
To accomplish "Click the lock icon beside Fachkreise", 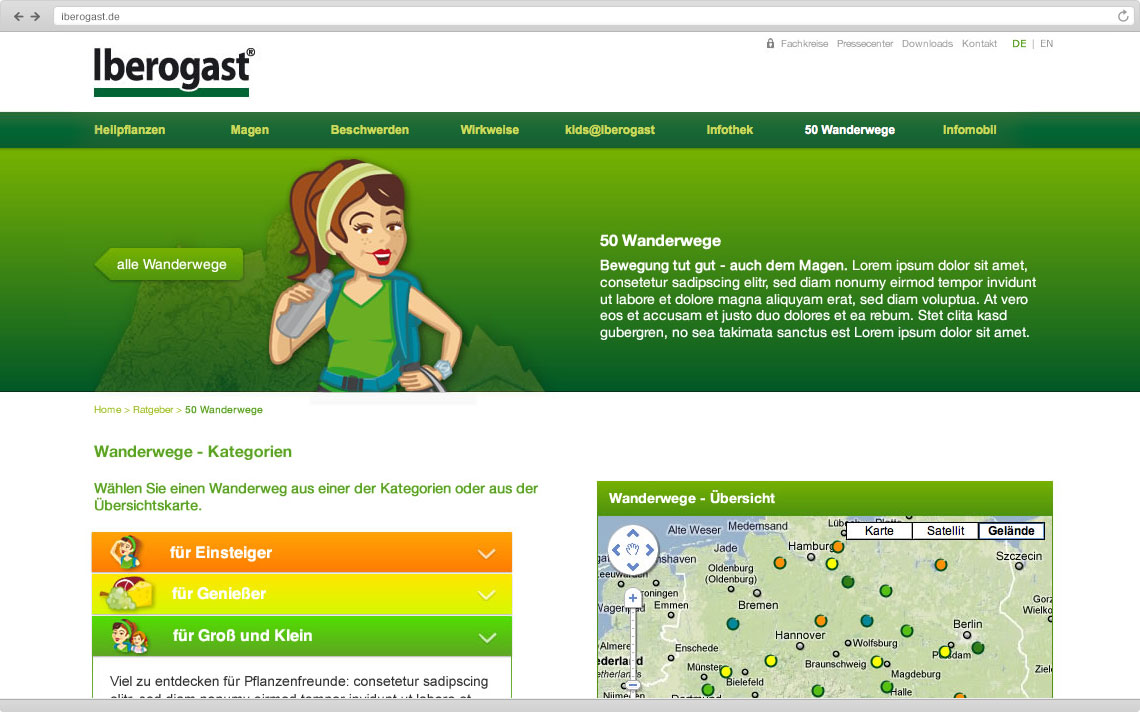I will pyautogui.click(x=770, y=44).
